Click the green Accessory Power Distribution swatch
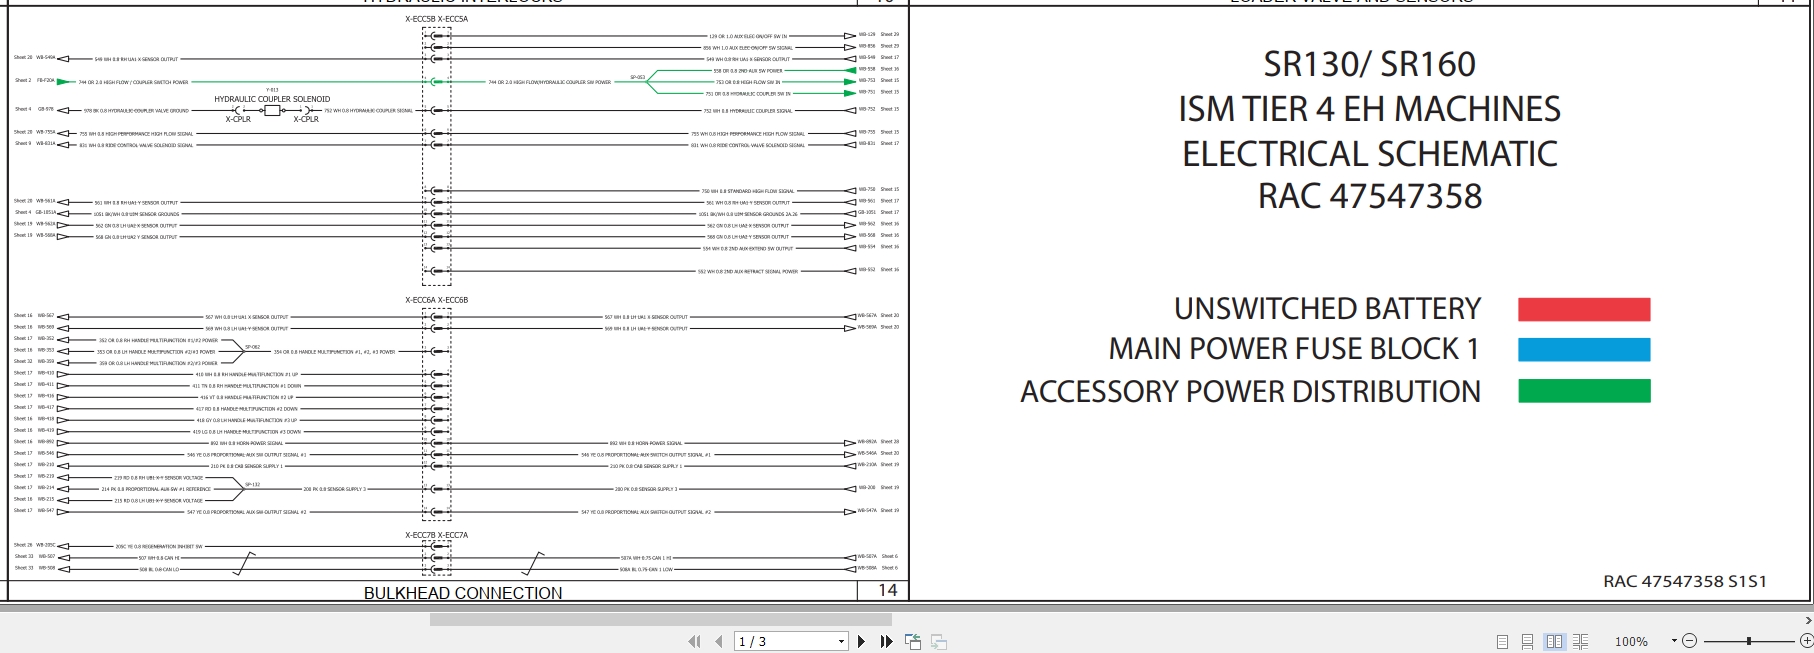Screen dimensions: 1814x653 [x=1583, y=391]
